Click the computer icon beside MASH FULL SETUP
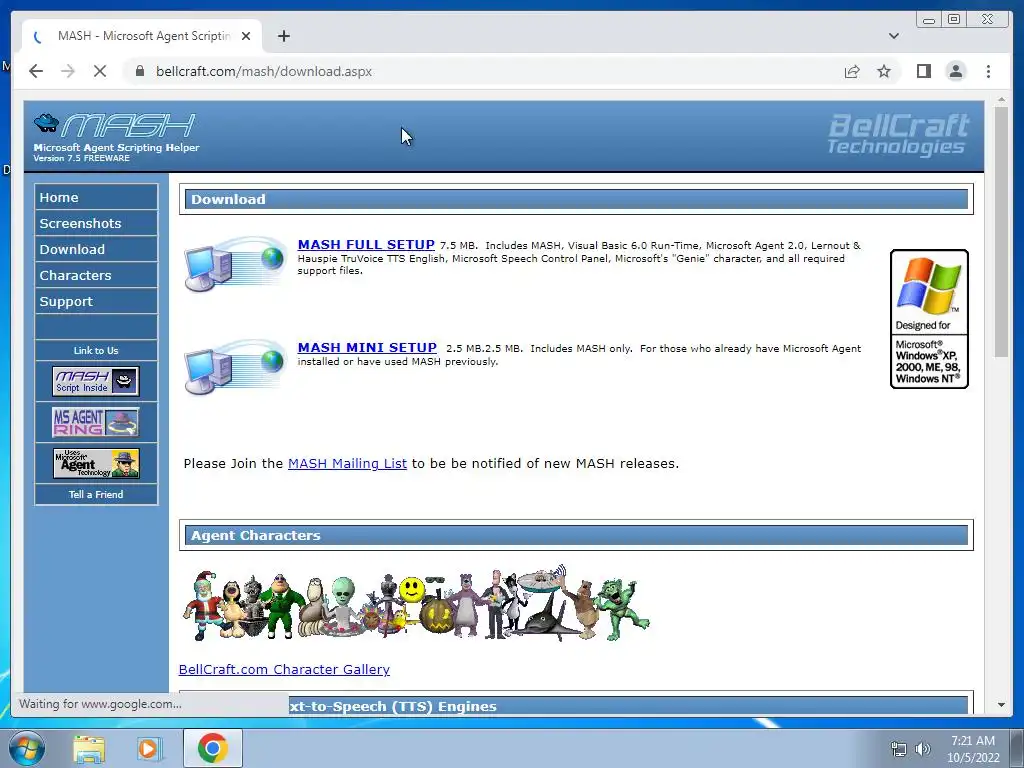Screen dimensions: 1024x768 pos(236,264)
